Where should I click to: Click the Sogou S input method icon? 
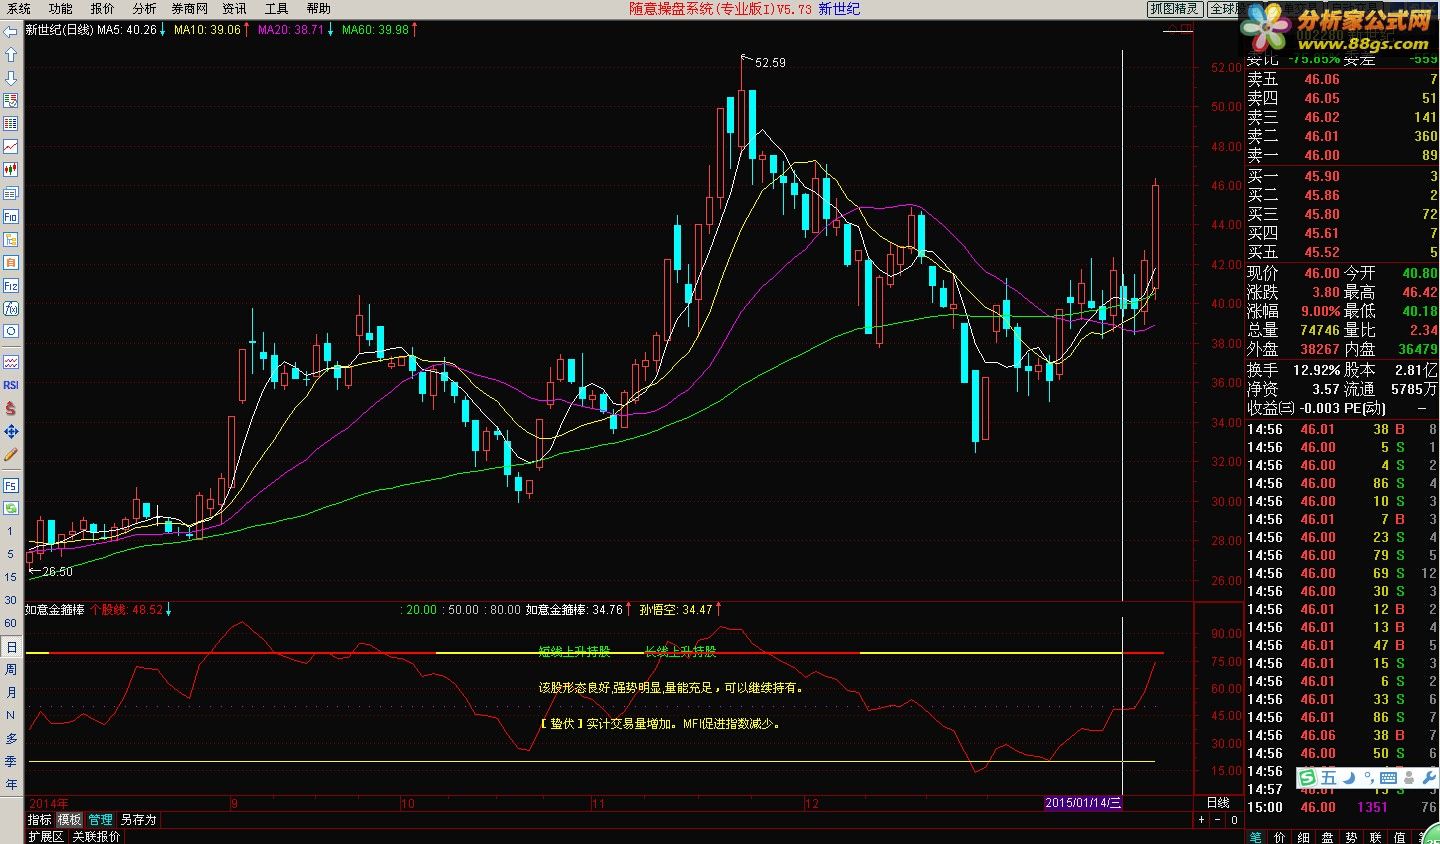[1309, 778]
